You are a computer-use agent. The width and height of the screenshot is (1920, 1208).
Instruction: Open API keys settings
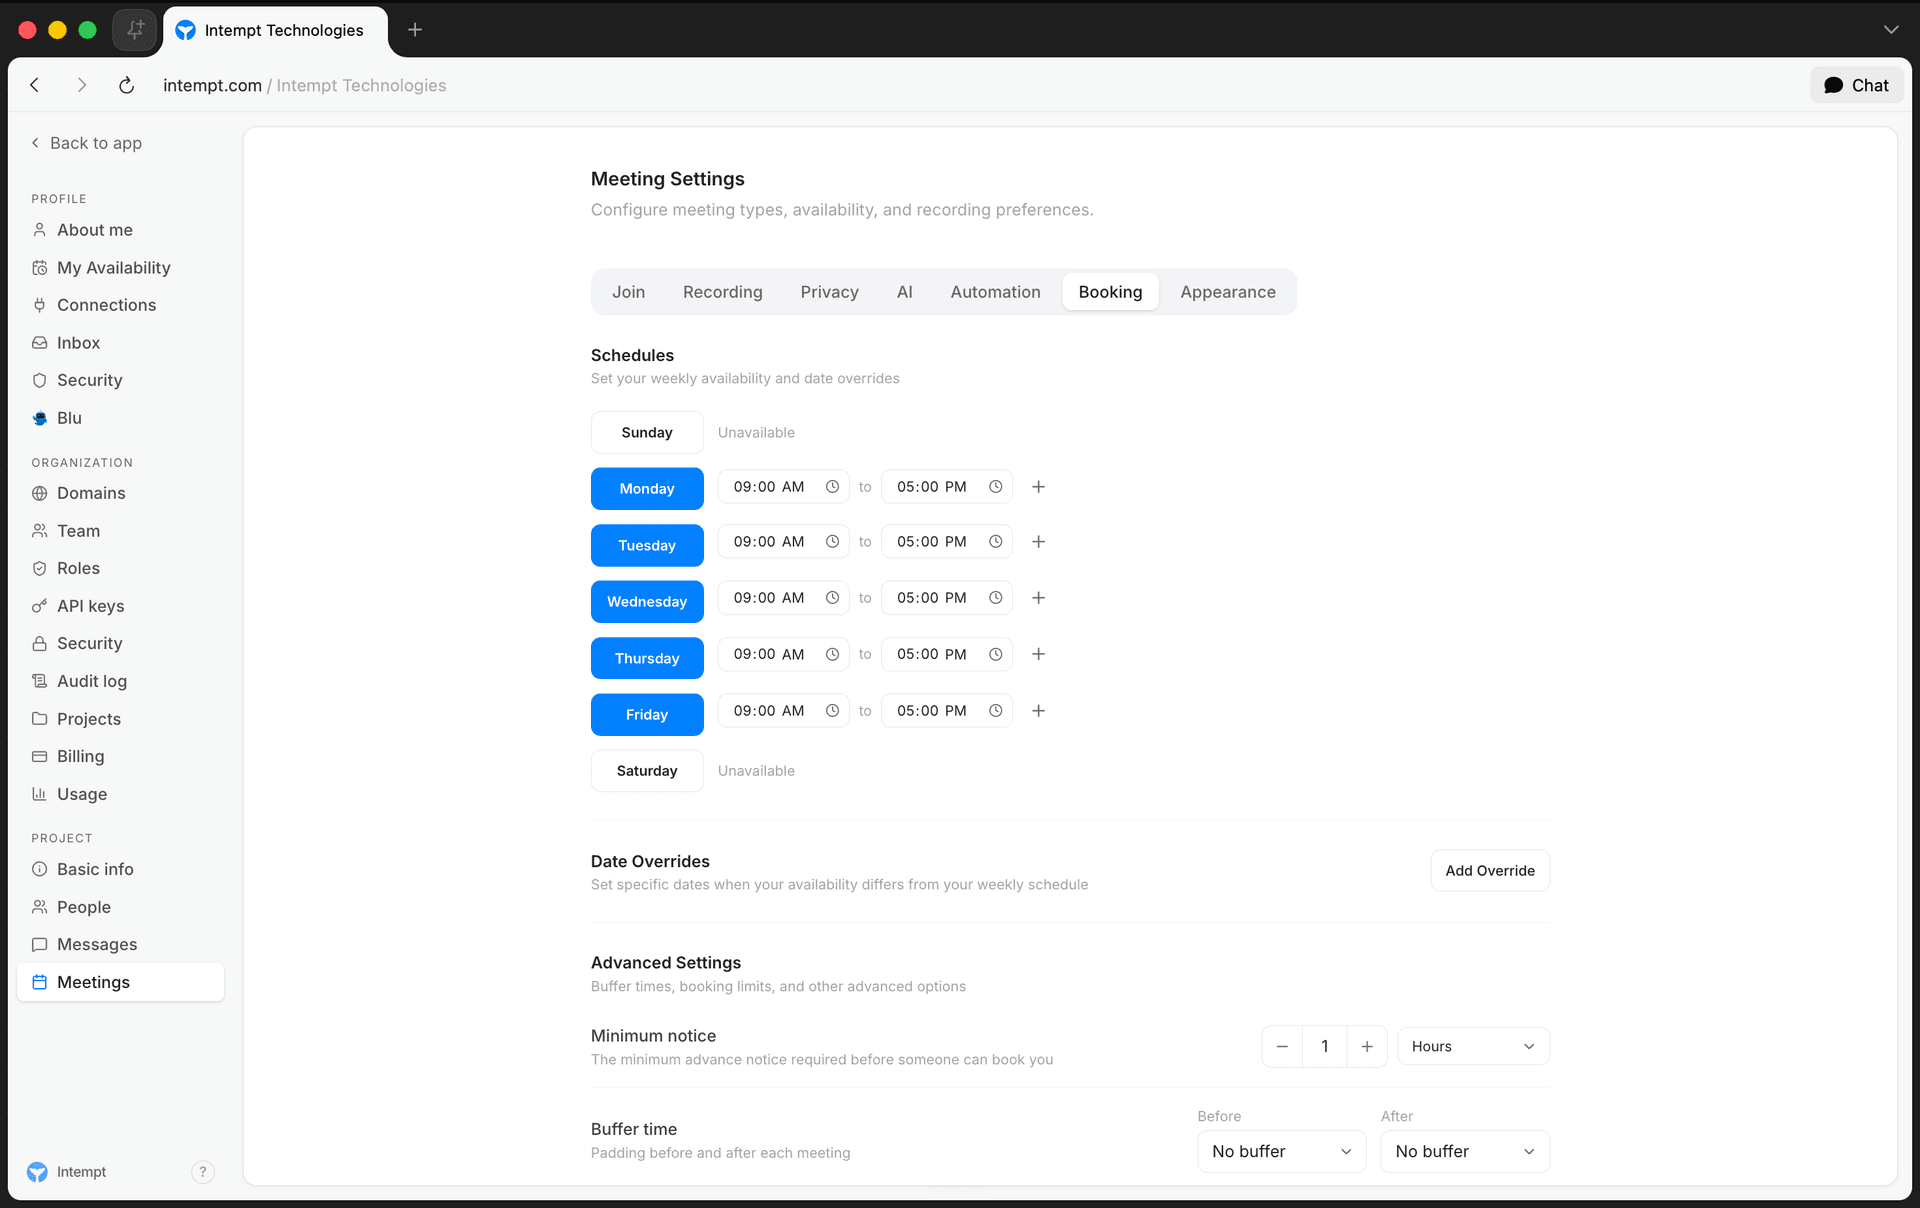120,606
